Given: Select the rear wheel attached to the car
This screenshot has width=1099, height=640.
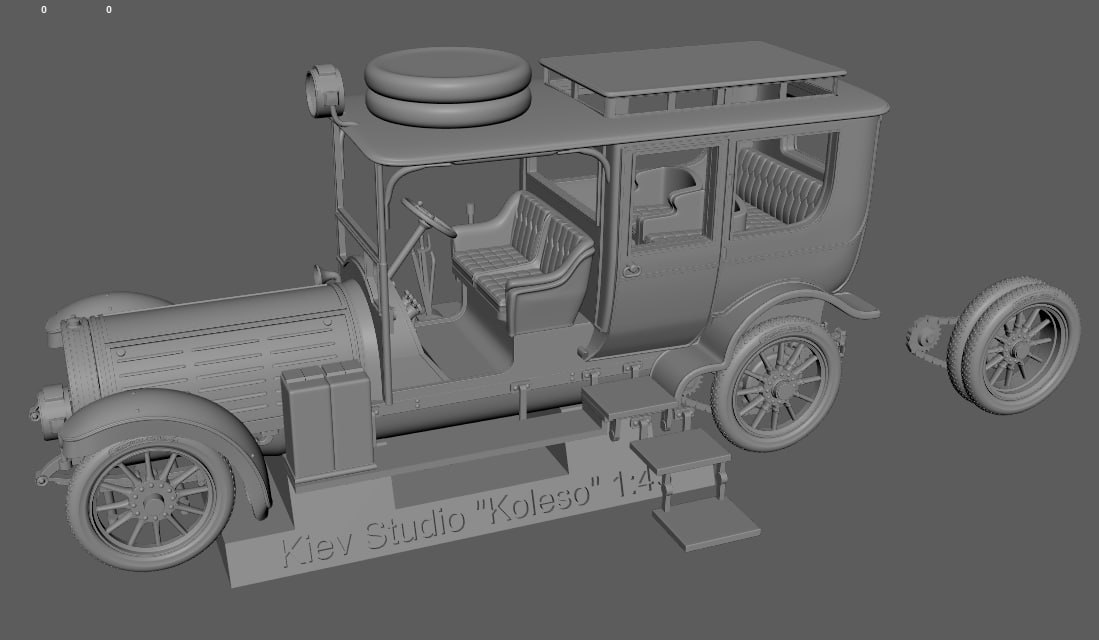Looking at the screenshot, I should [776, 385].
